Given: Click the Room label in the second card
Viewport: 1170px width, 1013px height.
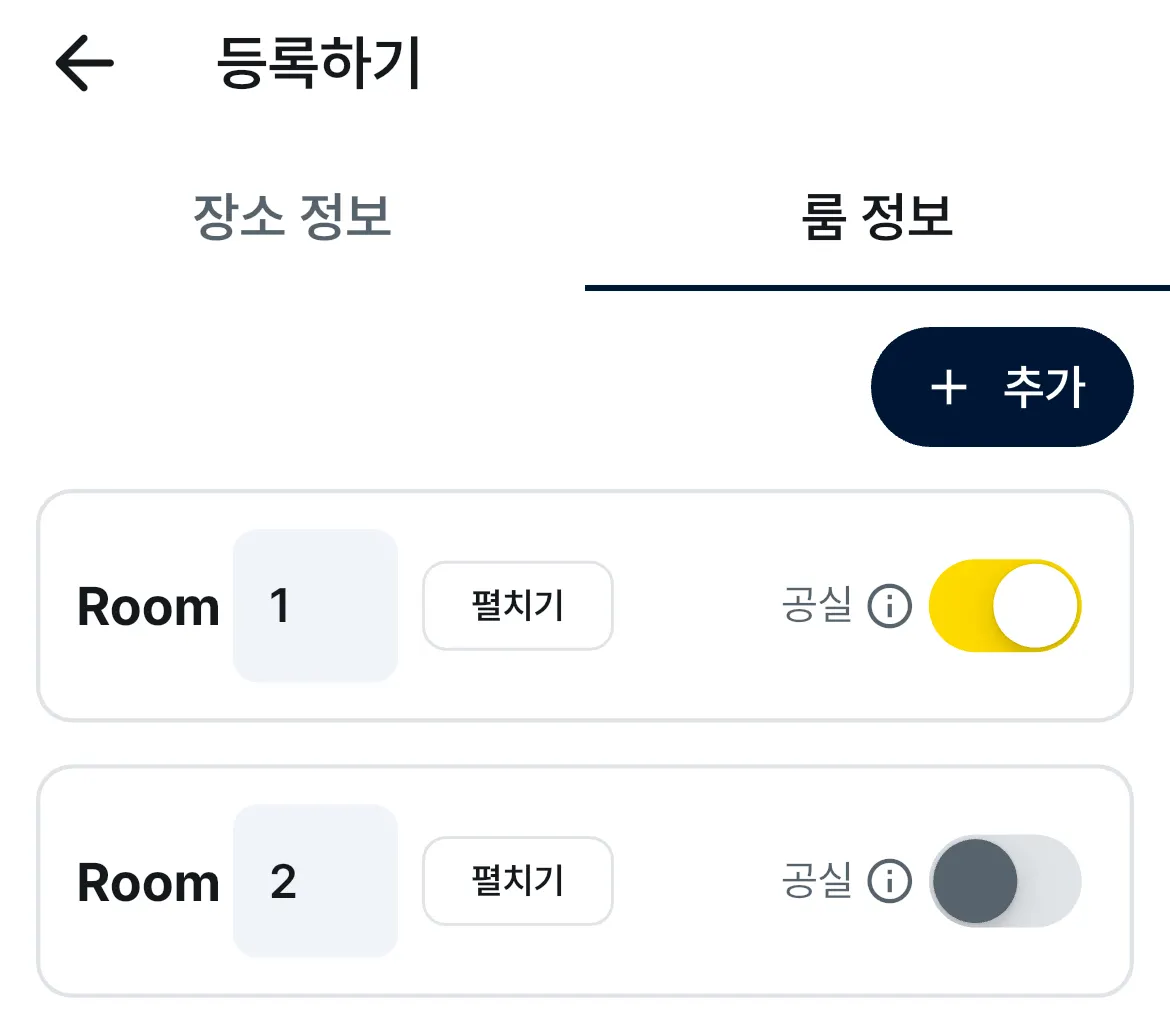Looking at the screenshot, I should pos(148,882).
